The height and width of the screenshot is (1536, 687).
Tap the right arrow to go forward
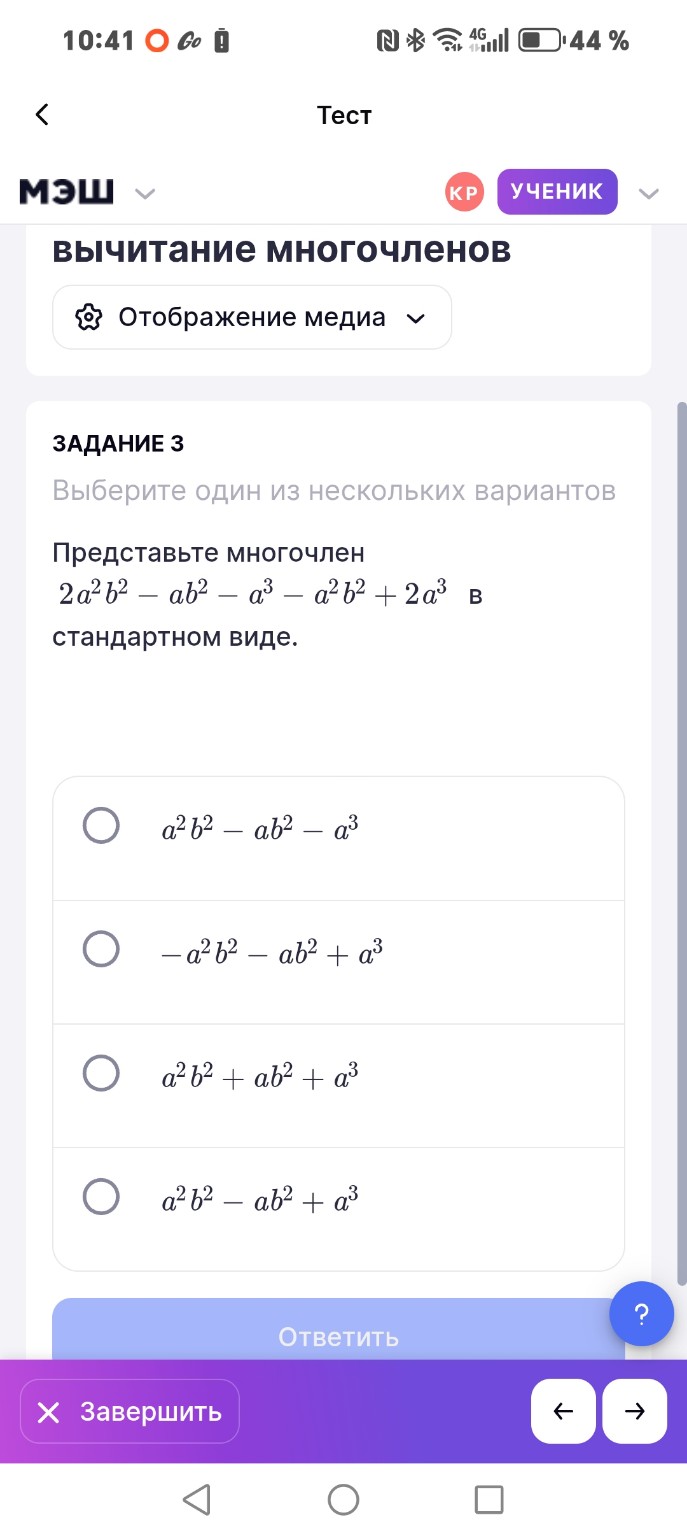636,1411
